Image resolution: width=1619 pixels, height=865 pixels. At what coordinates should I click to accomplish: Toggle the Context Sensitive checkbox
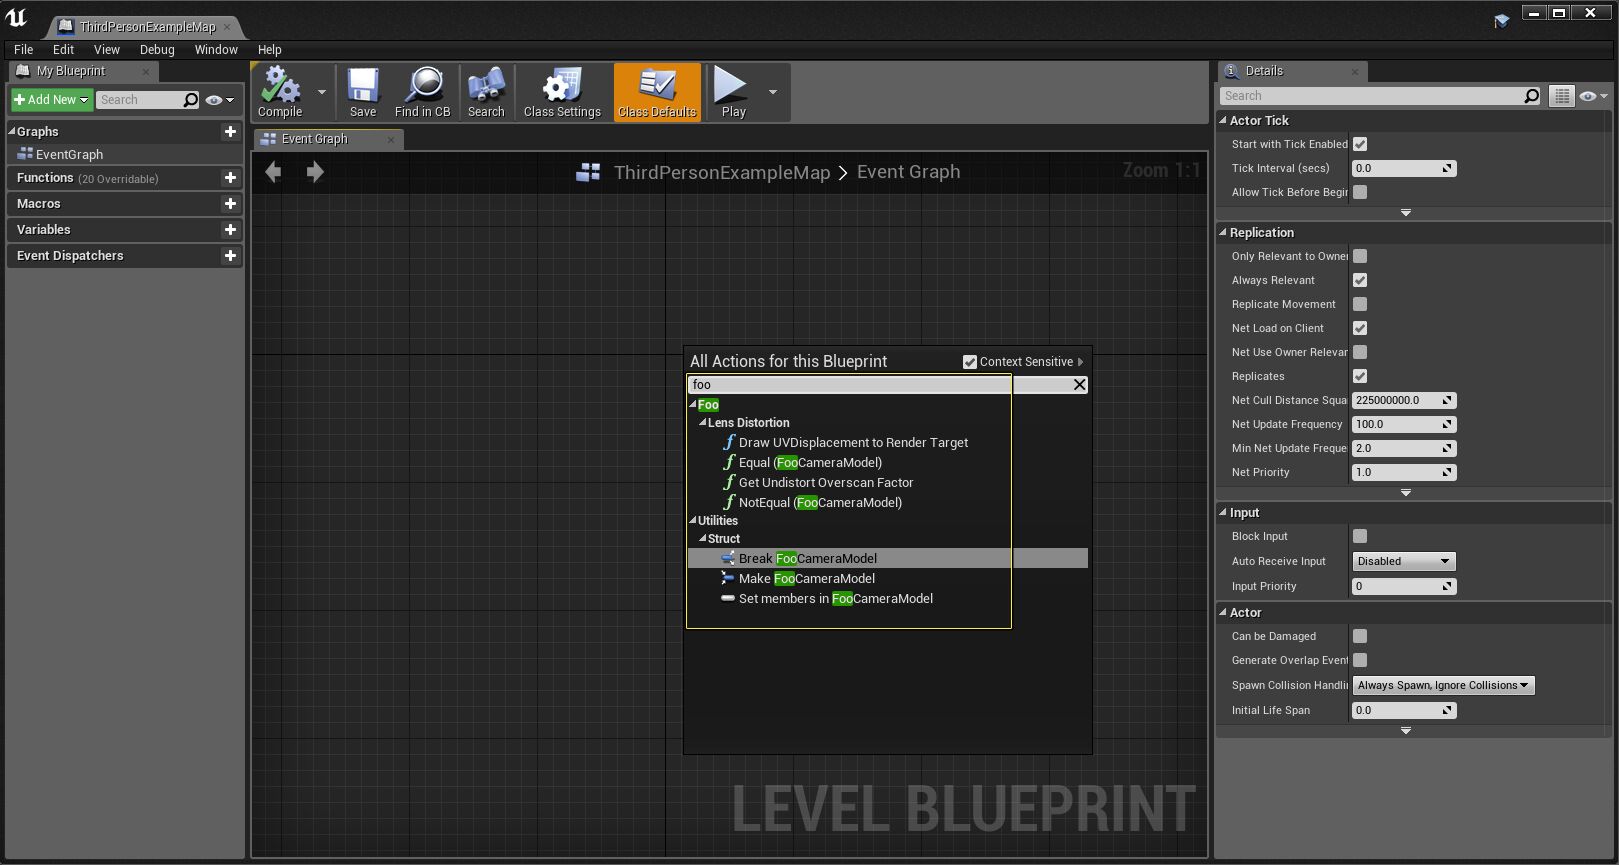(x=969, y=362)
